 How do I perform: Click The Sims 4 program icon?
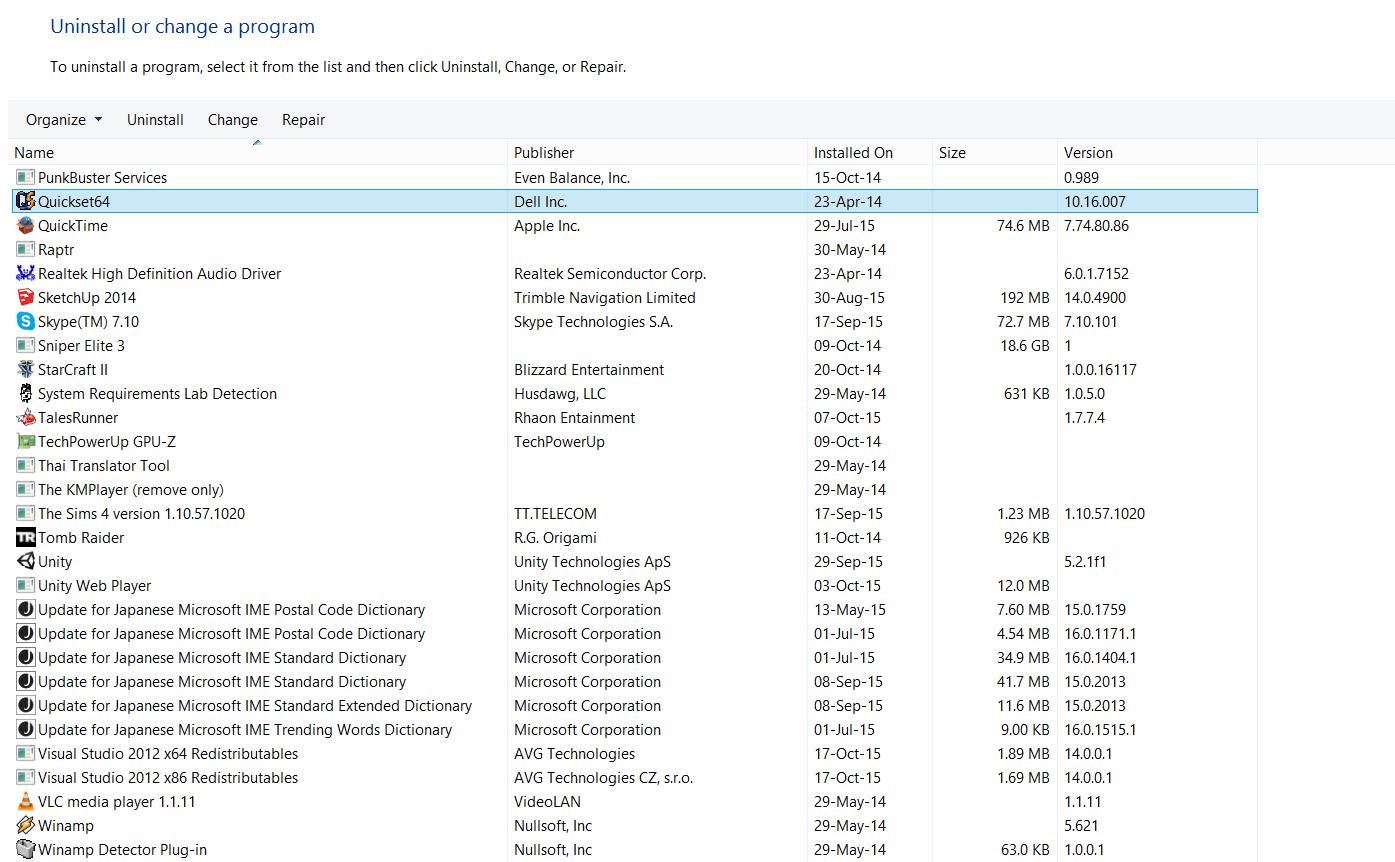(26, 513)
